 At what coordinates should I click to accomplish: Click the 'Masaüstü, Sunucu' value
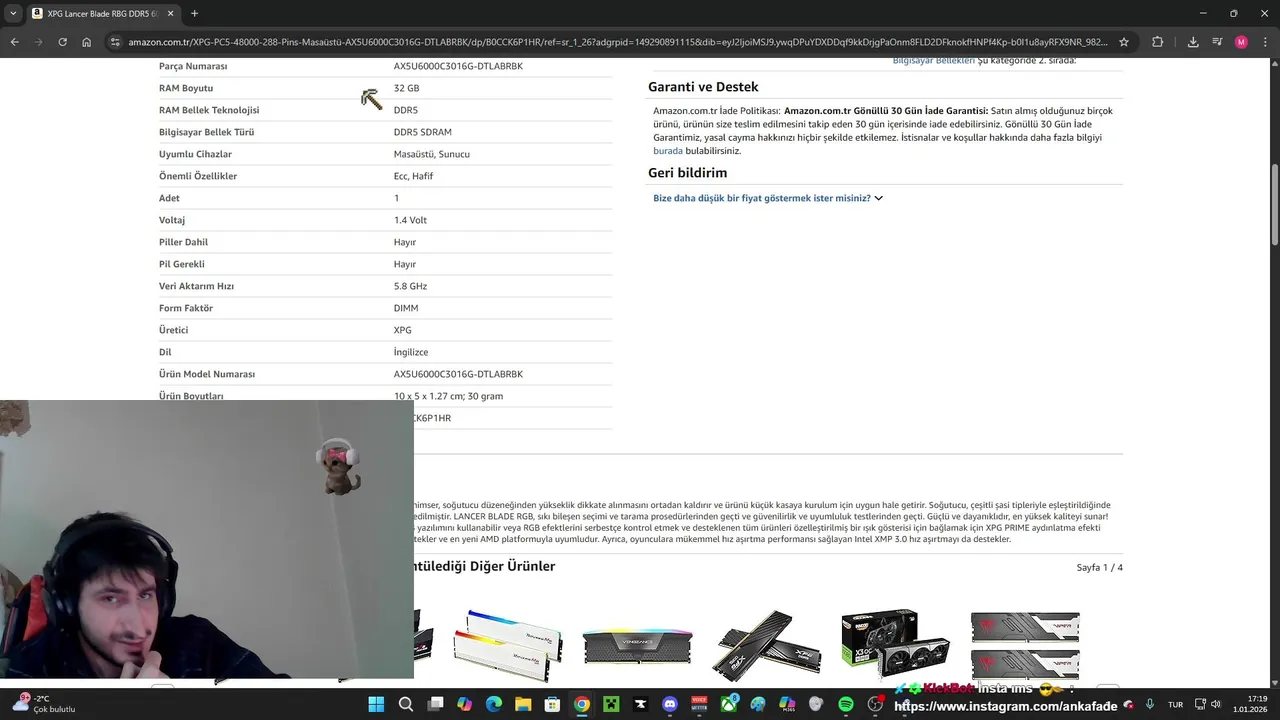431,154
